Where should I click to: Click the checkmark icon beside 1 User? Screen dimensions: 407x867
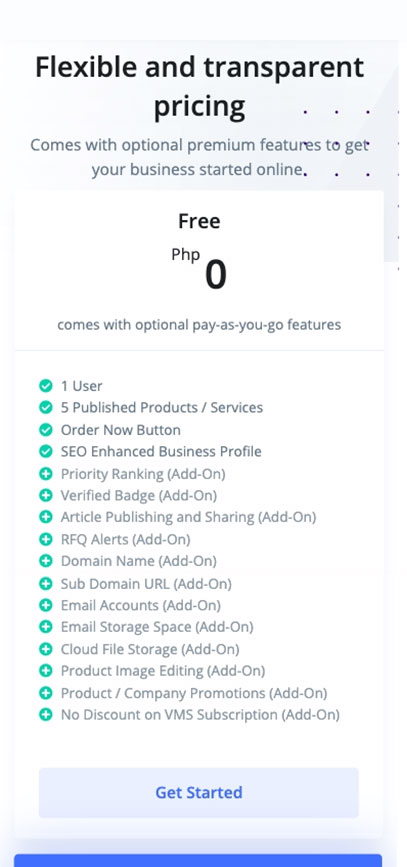tap(45, 385)
